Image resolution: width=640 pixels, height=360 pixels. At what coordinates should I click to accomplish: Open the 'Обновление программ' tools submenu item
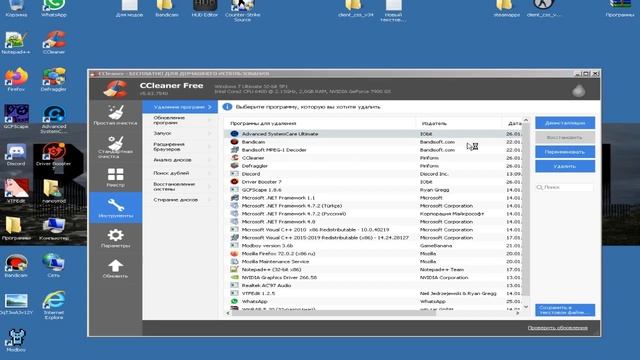[x=180, y=120]
